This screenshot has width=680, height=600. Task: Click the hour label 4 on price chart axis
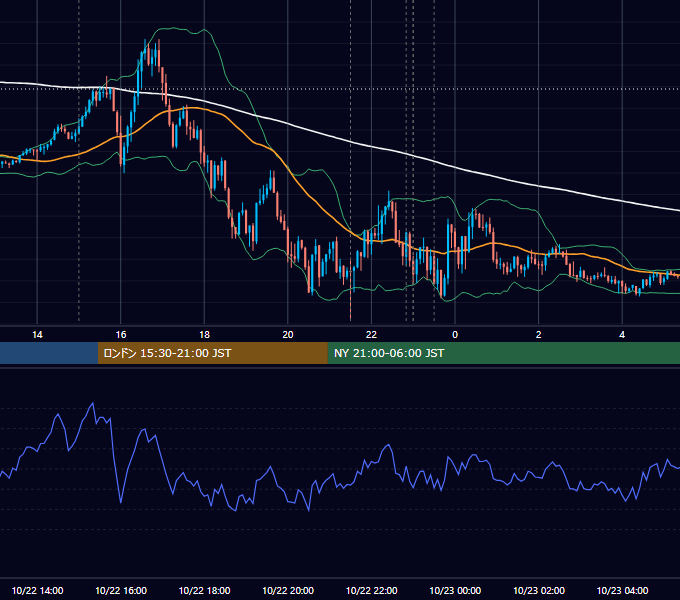(x=622, y=335)
